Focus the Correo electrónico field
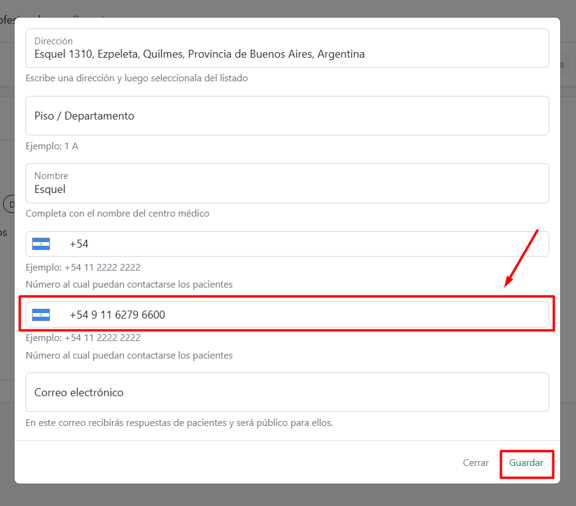This screenshot has height=506, width=576. pos(287,392)
